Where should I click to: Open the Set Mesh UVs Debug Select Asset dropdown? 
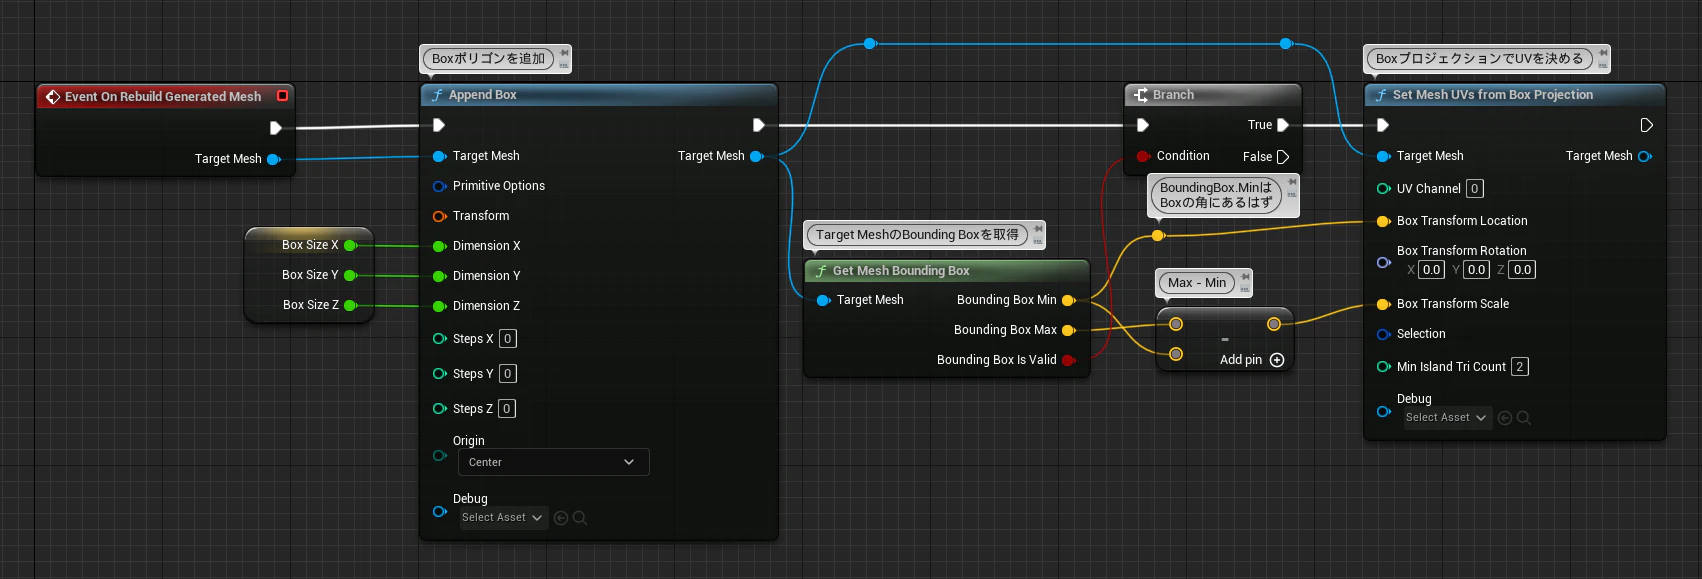tap(1447, 418)
